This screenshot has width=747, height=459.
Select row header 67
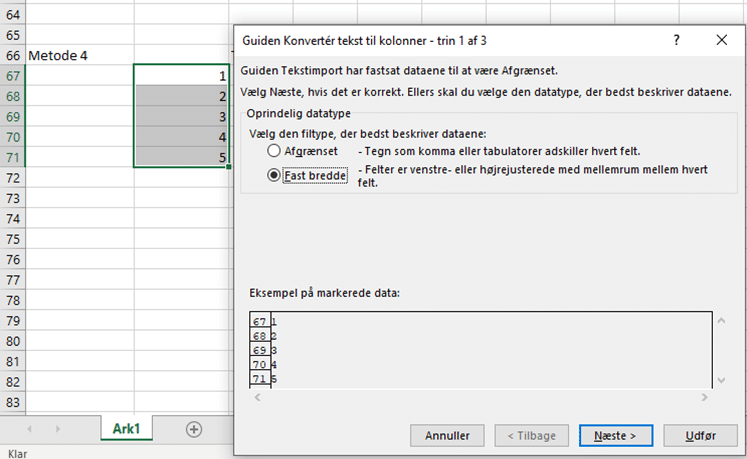click(x=12, y=76)
